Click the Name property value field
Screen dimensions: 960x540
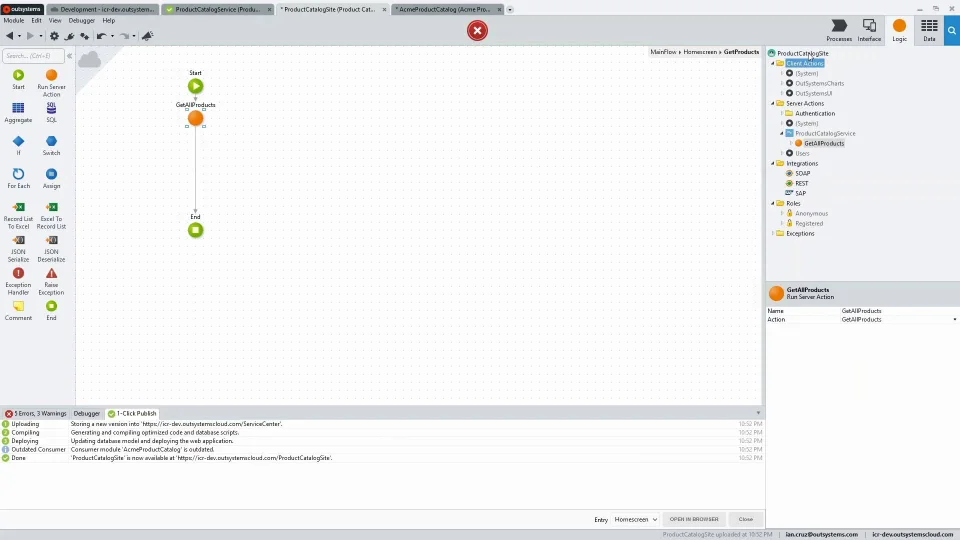click(x=898, y=311)
